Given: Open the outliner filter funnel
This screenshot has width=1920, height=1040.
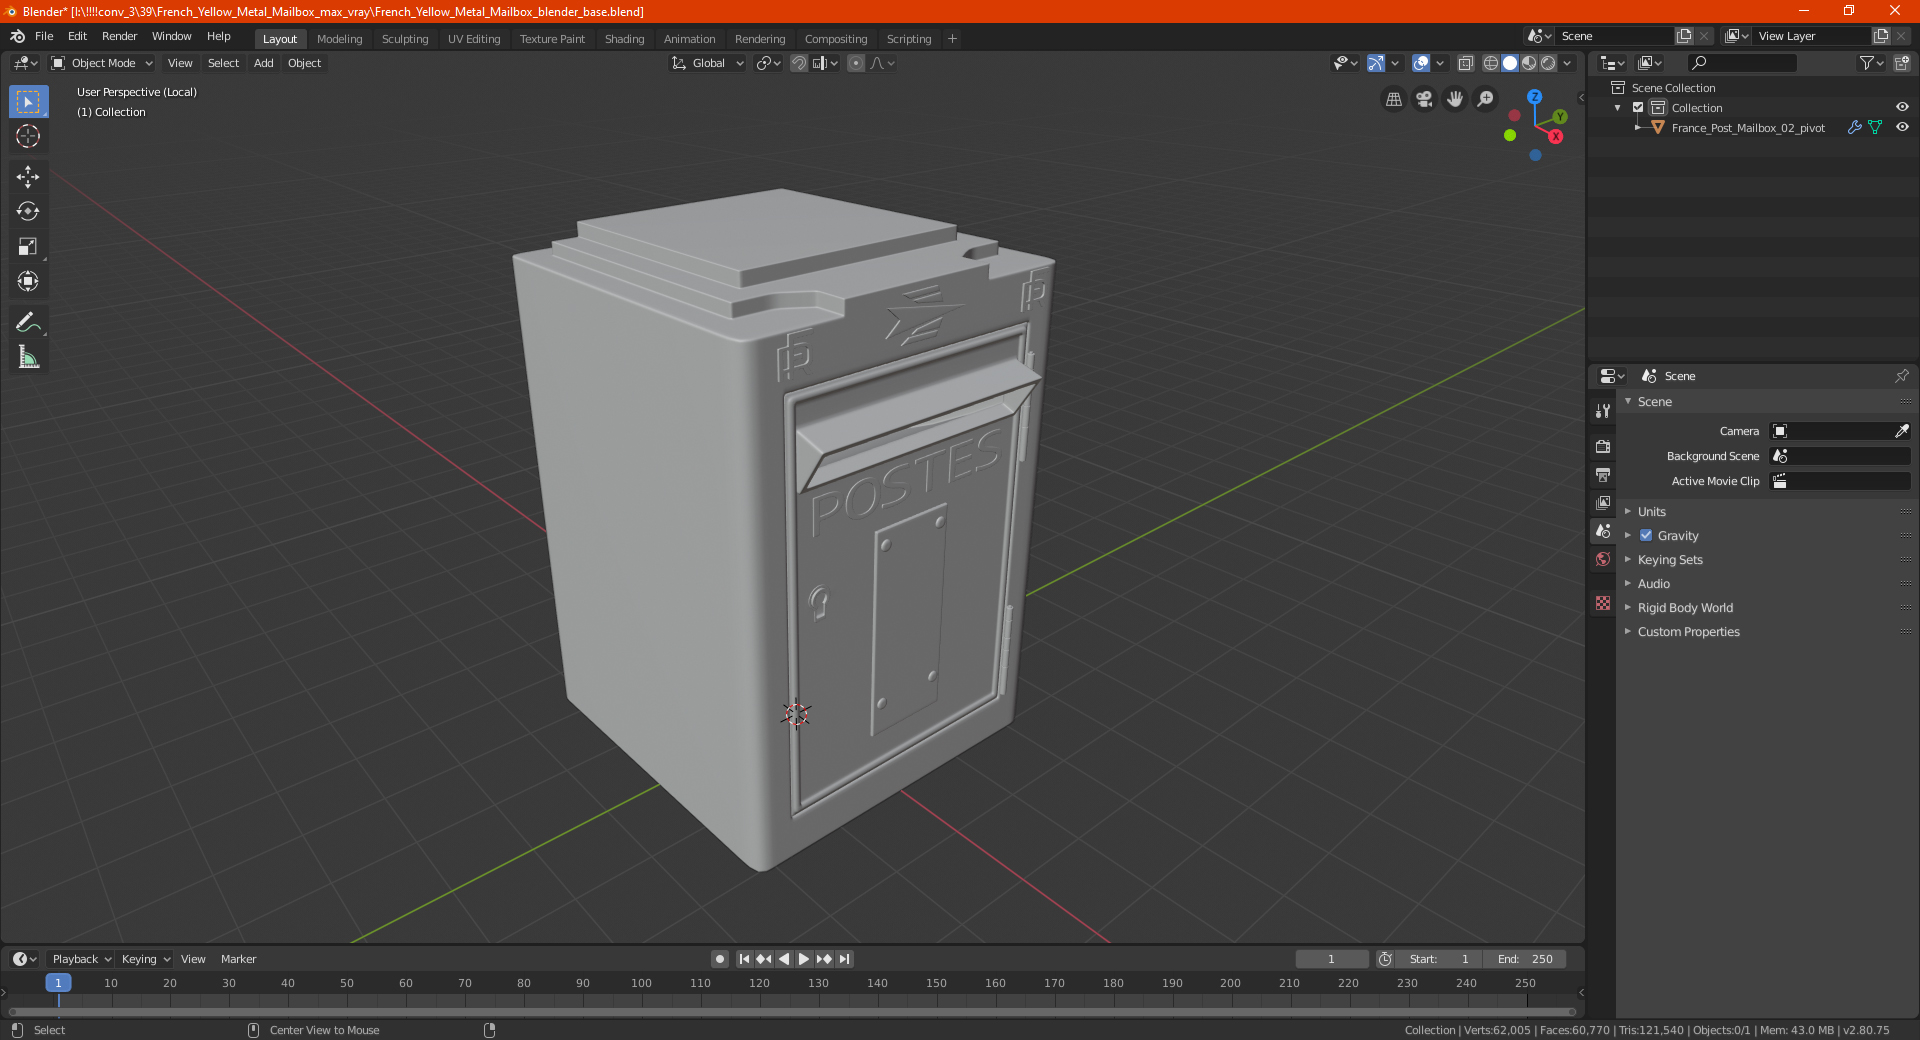Looking at the screenshot, I should 1871,63.
